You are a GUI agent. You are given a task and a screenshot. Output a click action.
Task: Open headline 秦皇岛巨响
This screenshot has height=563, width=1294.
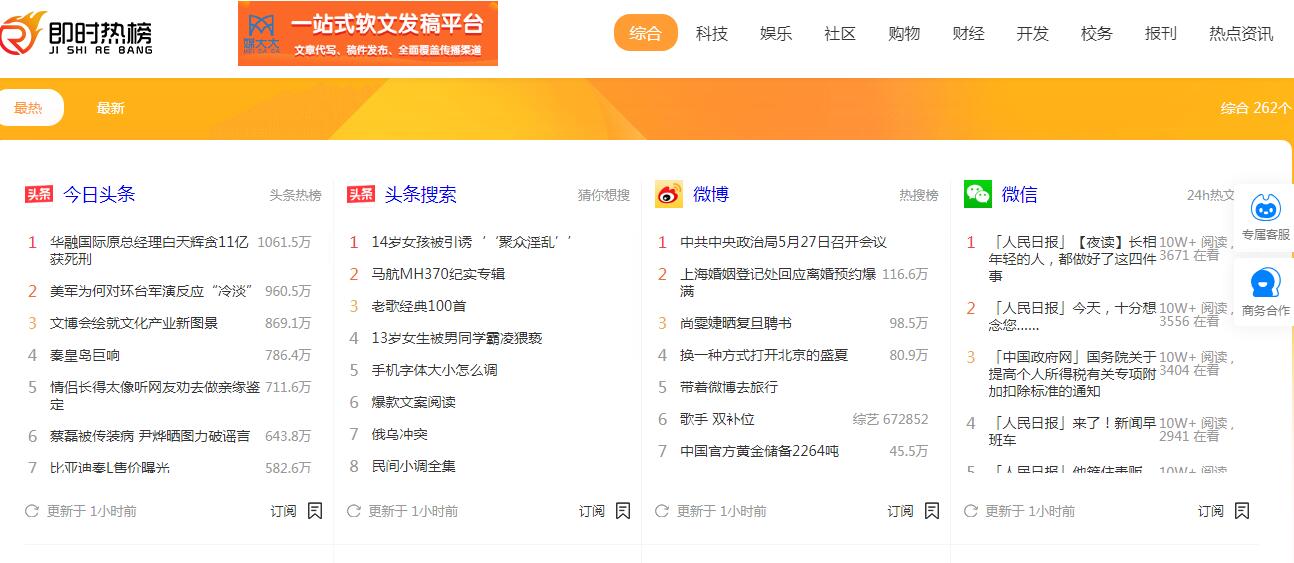tap(86, 355)
